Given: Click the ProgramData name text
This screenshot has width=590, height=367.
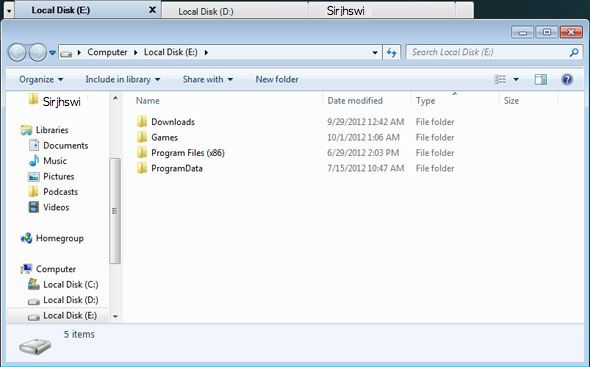Looking at the screenshot, I should [177, 168].
